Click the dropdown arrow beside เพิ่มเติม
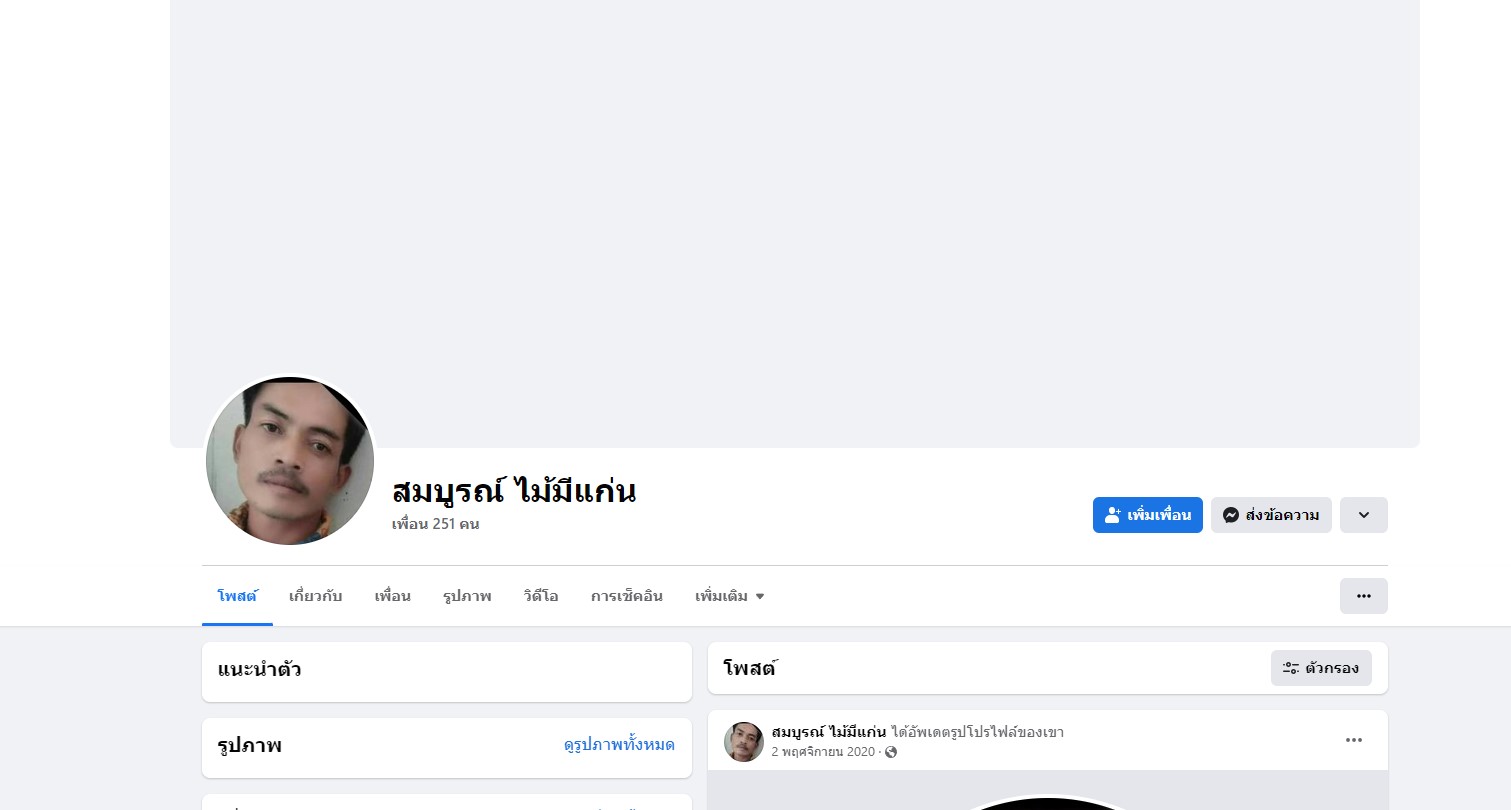 tap(760, 597)
